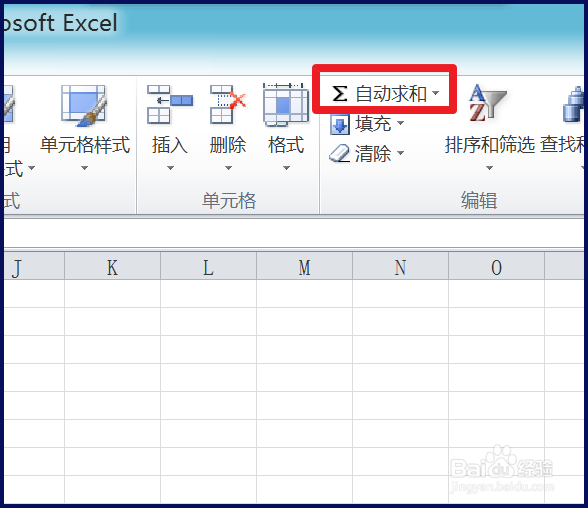Open the 自动求和 dropdown arrow
The image size is (588, 508).
[435, 93]
